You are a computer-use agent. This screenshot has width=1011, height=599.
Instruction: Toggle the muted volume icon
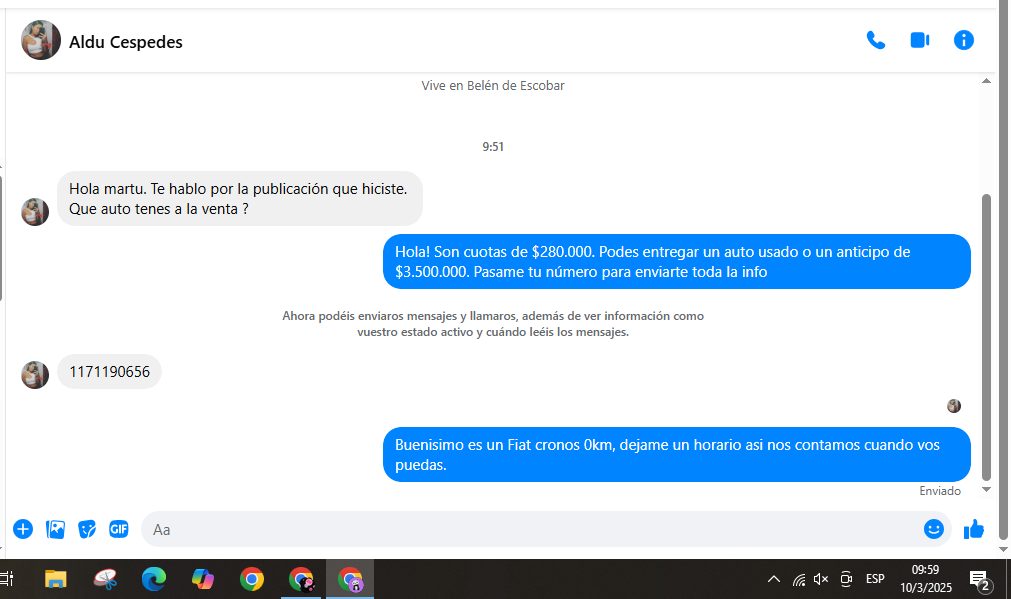point(821,579)
